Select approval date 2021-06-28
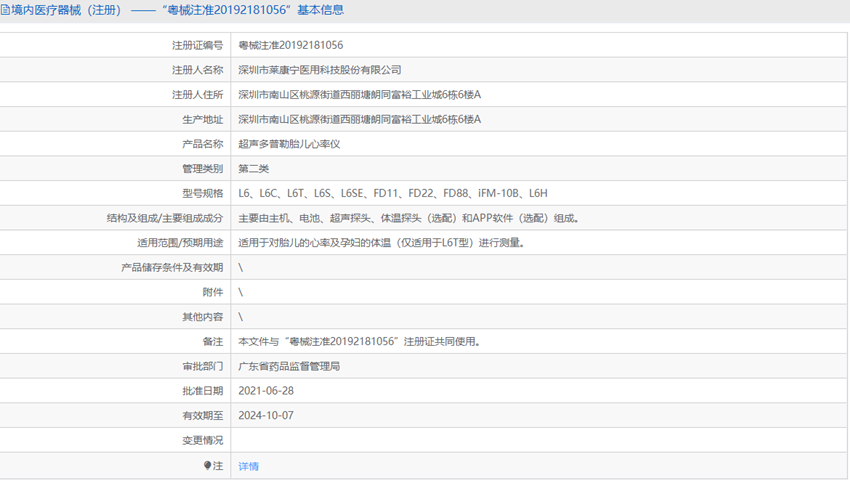 click(266, 391)
